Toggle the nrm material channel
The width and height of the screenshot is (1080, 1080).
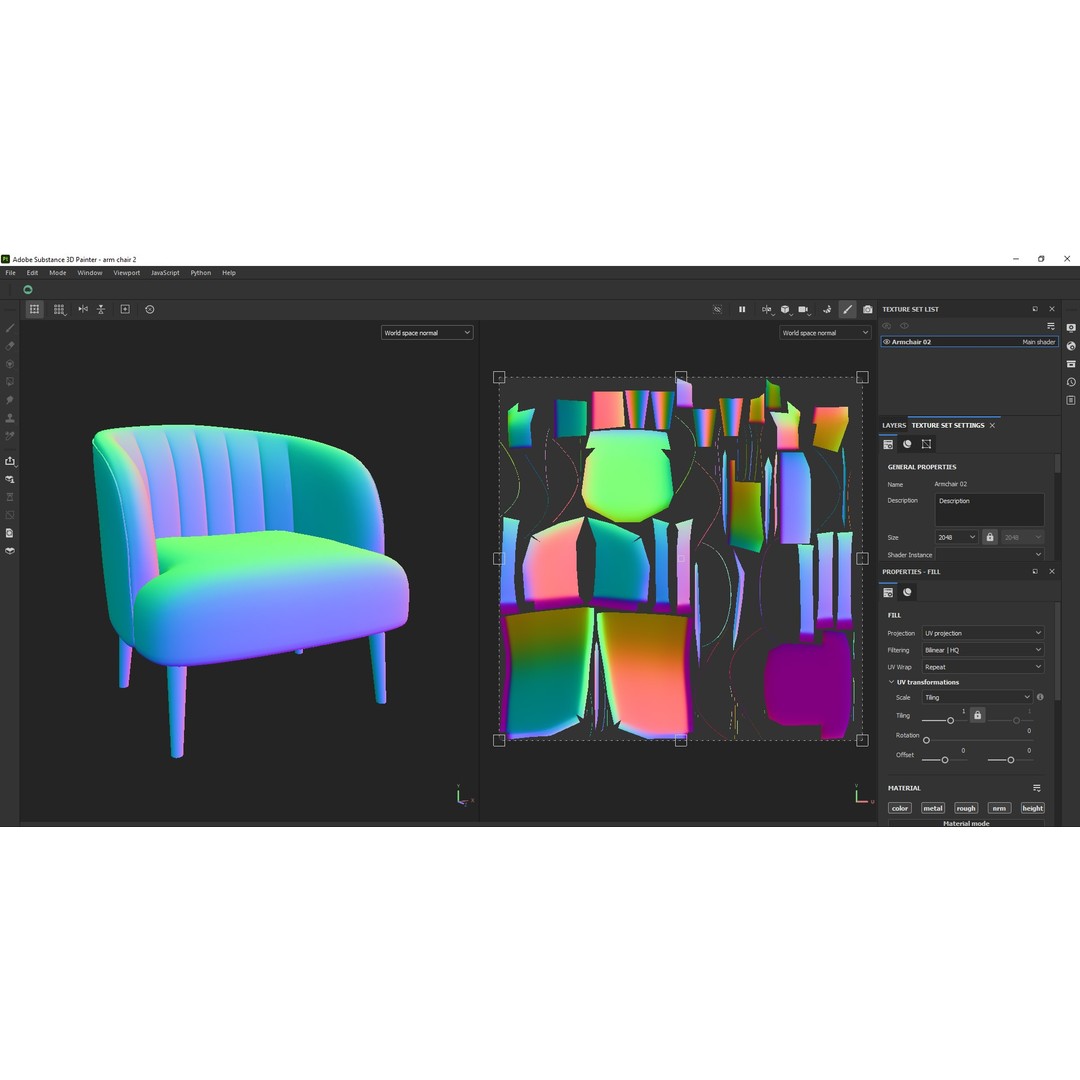999,808
